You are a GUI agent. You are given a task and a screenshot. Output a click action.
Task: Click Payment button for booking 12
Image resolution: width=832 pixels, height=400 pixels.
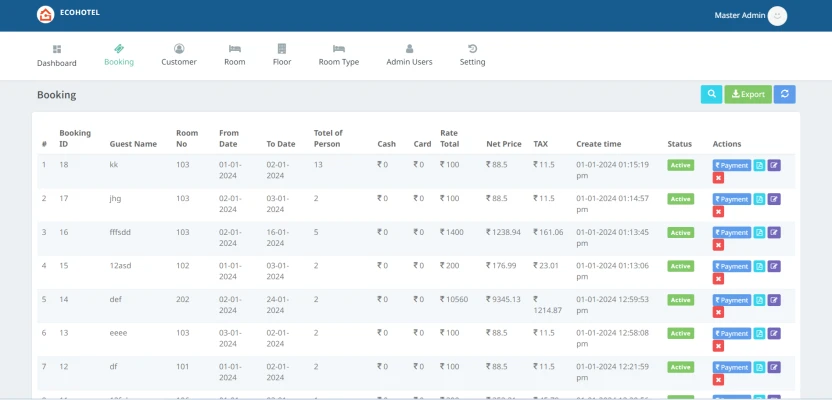tap(731, 367)
